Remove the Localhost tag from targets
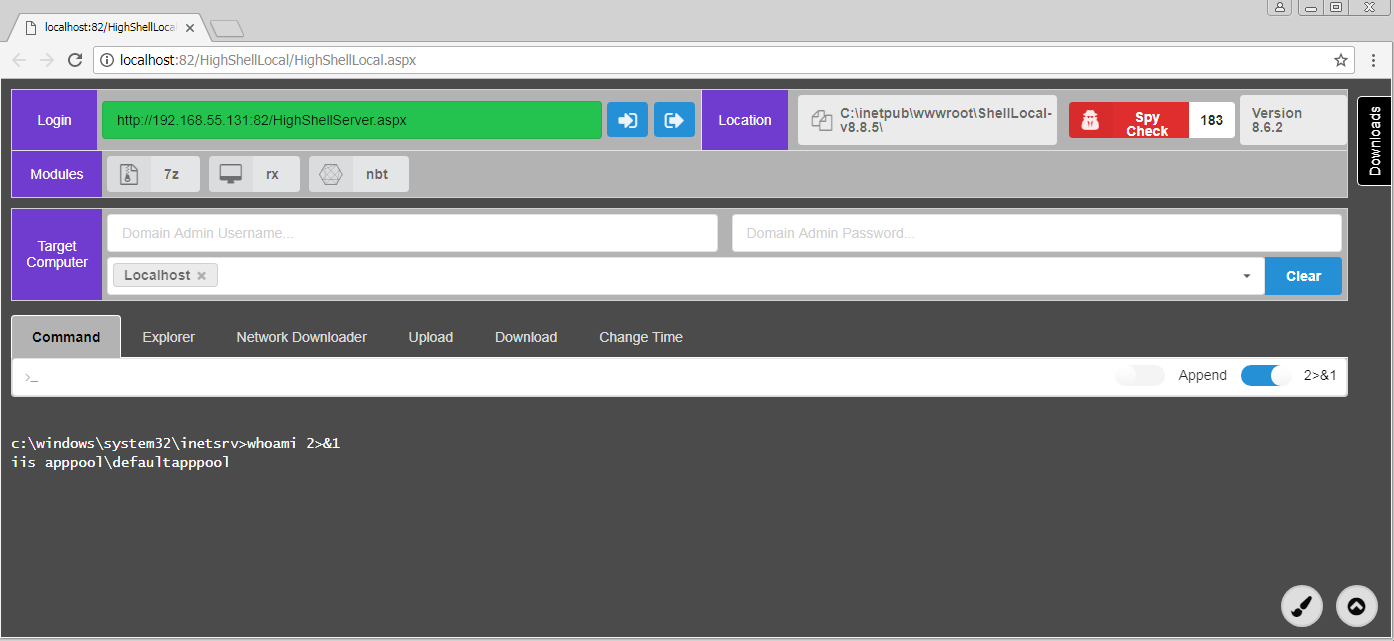The width and height of the screenshot is (1394, 641). 202,276
